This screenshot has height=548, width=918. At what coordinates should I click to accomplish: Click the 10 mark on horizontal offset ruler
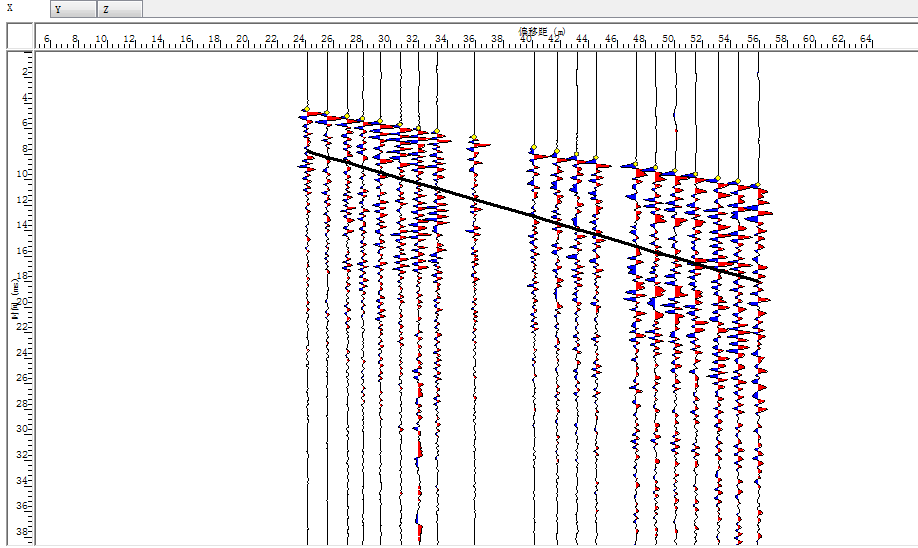click(101, 39)
